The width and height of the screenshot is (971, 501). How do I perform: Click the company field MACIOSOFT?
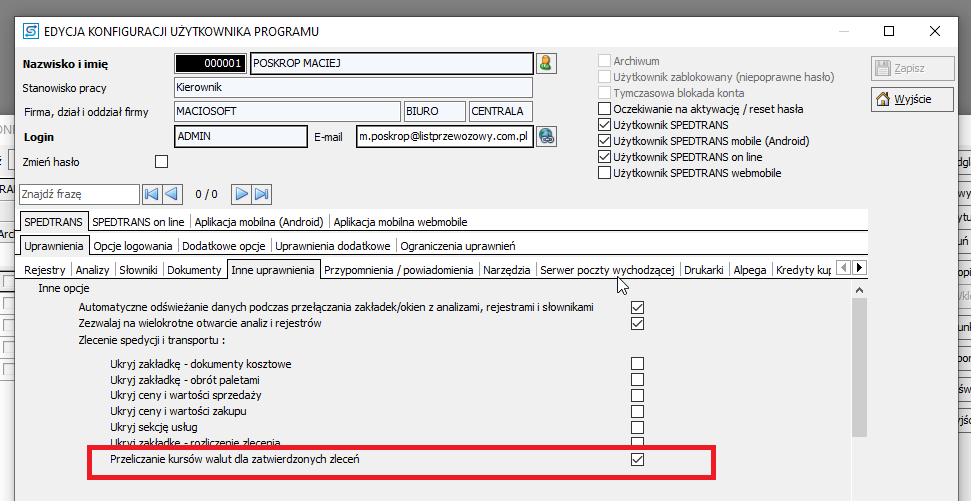287,111
